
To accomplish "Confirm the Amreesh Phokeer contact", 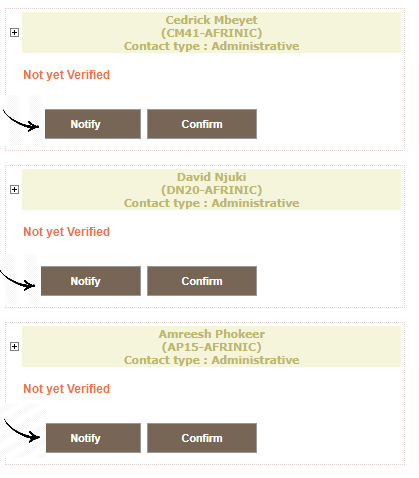I will (202, 438).
